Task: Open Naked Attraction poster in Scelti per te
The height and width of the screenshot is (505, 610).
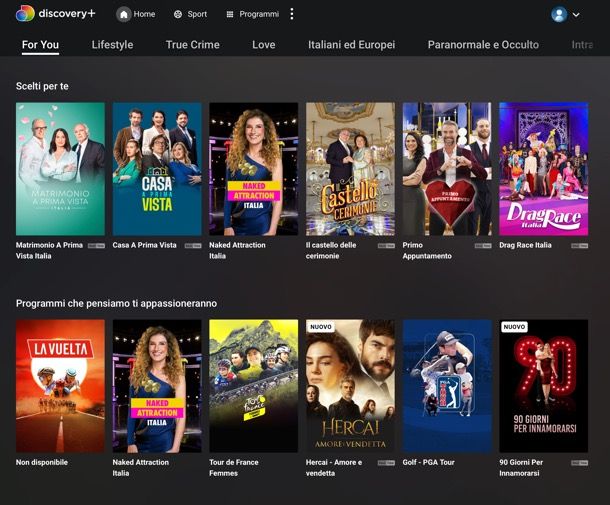Action: [254, 169]
